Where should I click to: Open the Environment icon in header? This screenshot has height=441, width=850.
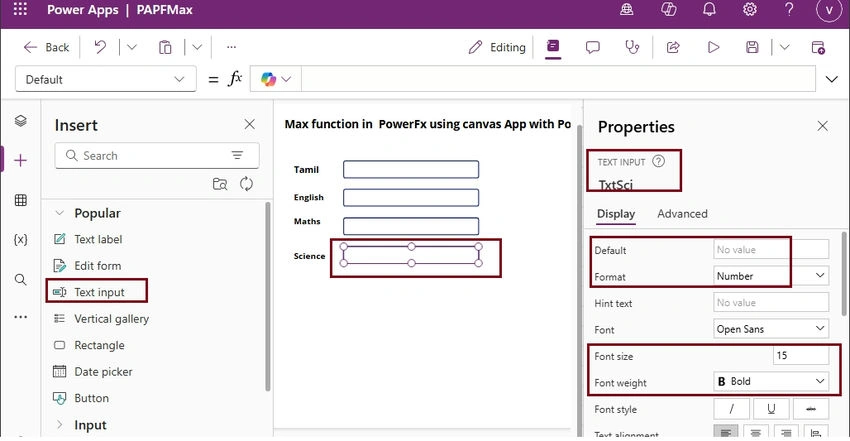click(x=627, y=9)
